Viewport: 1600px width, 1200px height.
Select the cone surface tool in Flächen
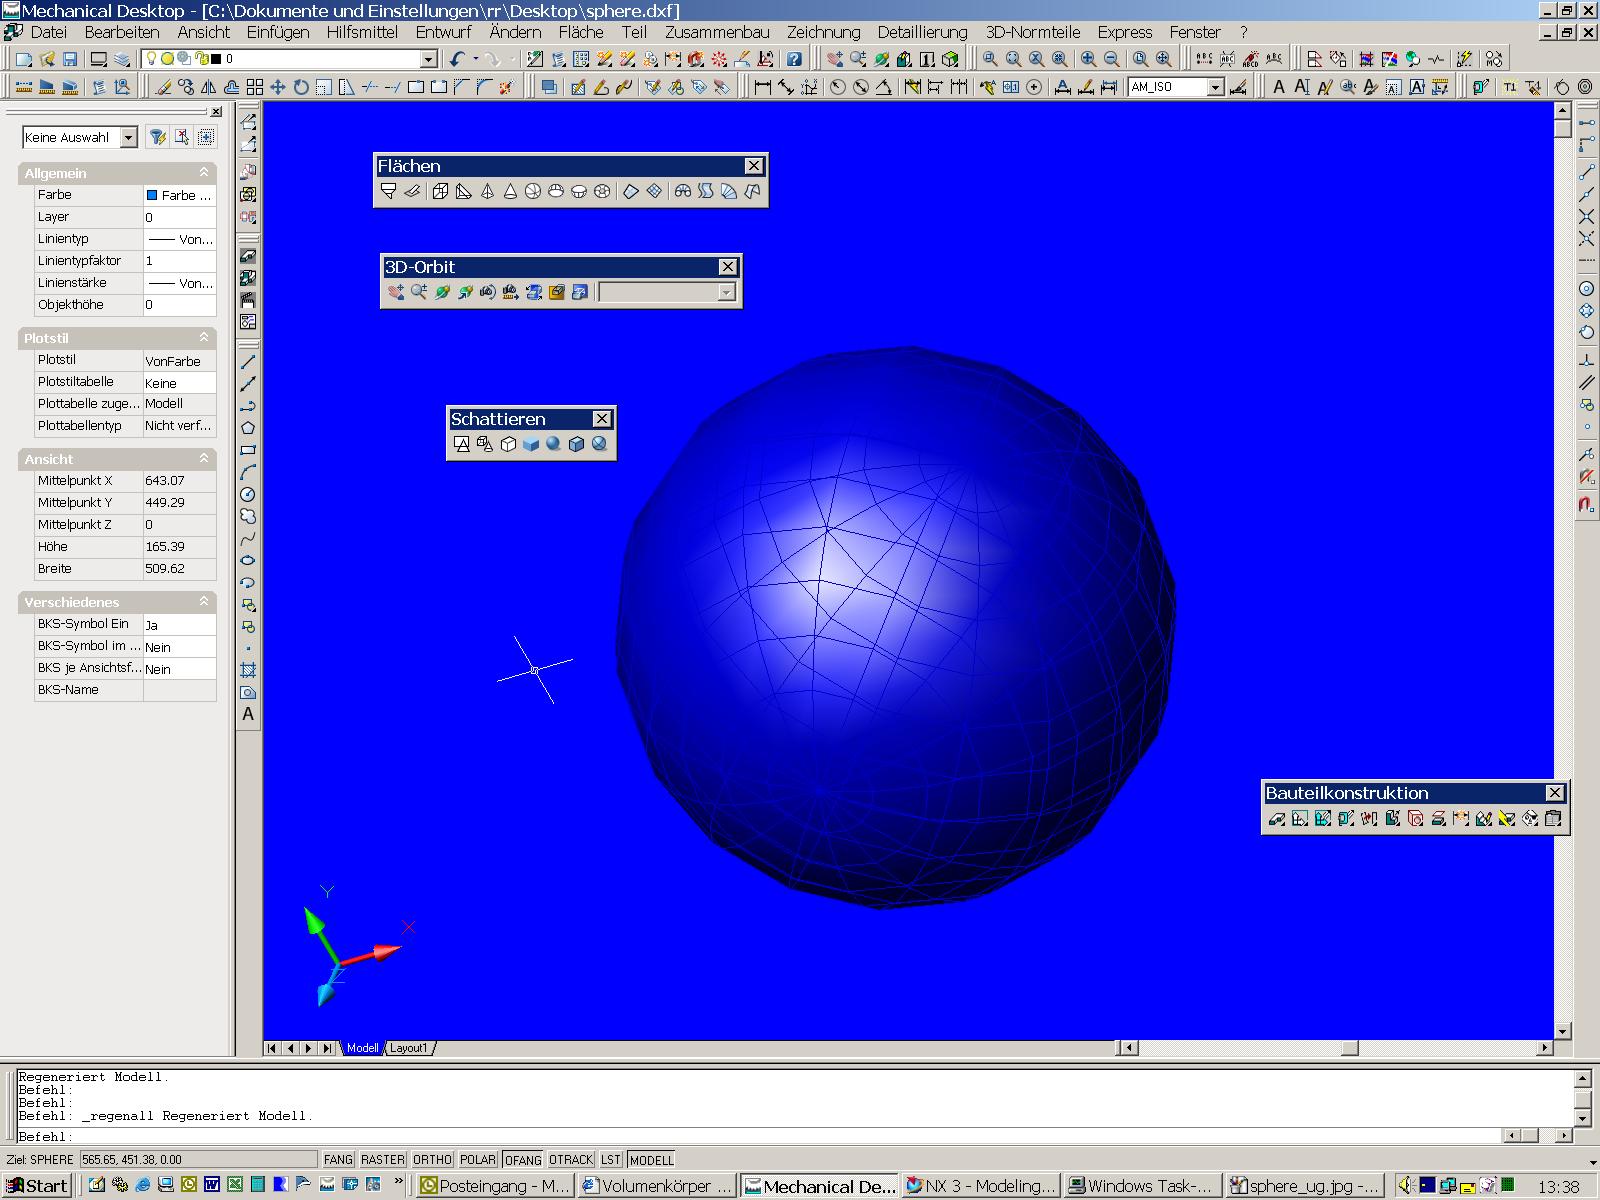pyautogui.click(x=510, y=191)
